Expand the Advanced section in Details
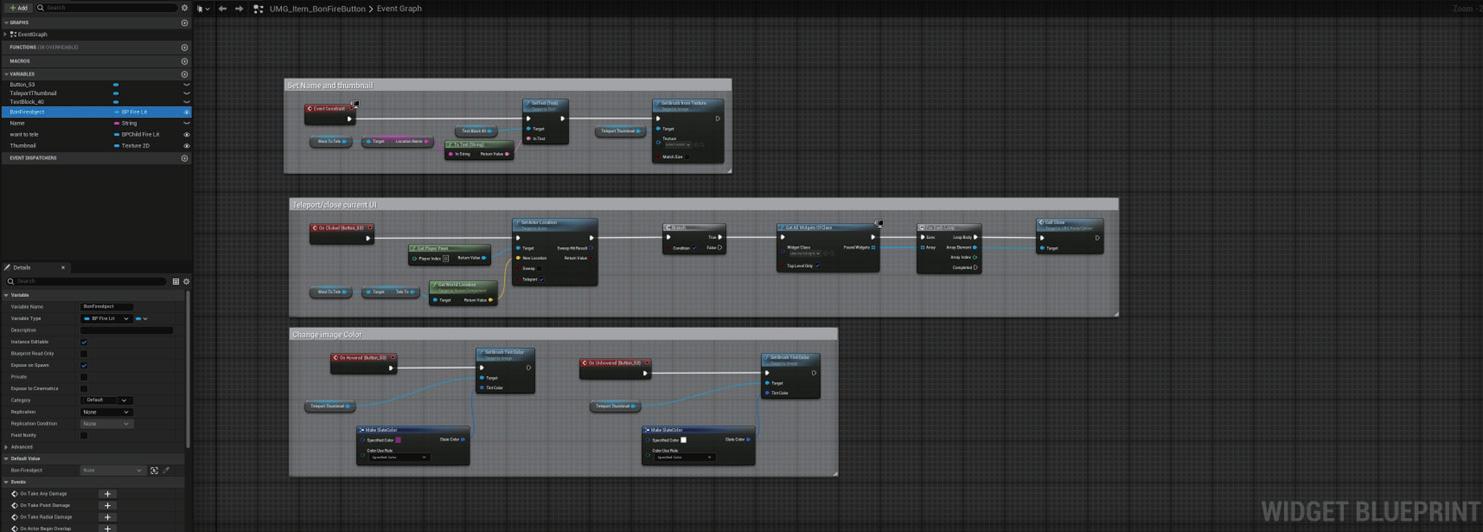Viewport: 1483px width, 532px height. [x=7, y=447]
